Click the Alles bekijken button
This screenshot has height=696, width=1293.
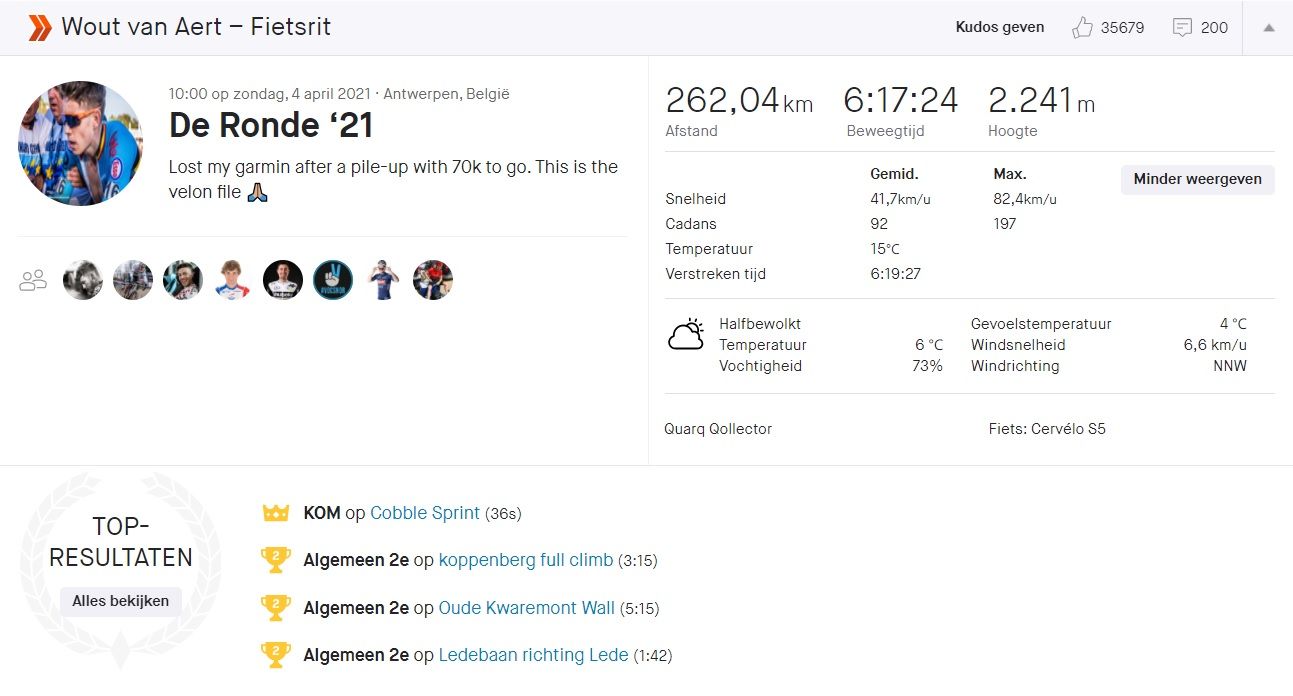pos(120,601)
